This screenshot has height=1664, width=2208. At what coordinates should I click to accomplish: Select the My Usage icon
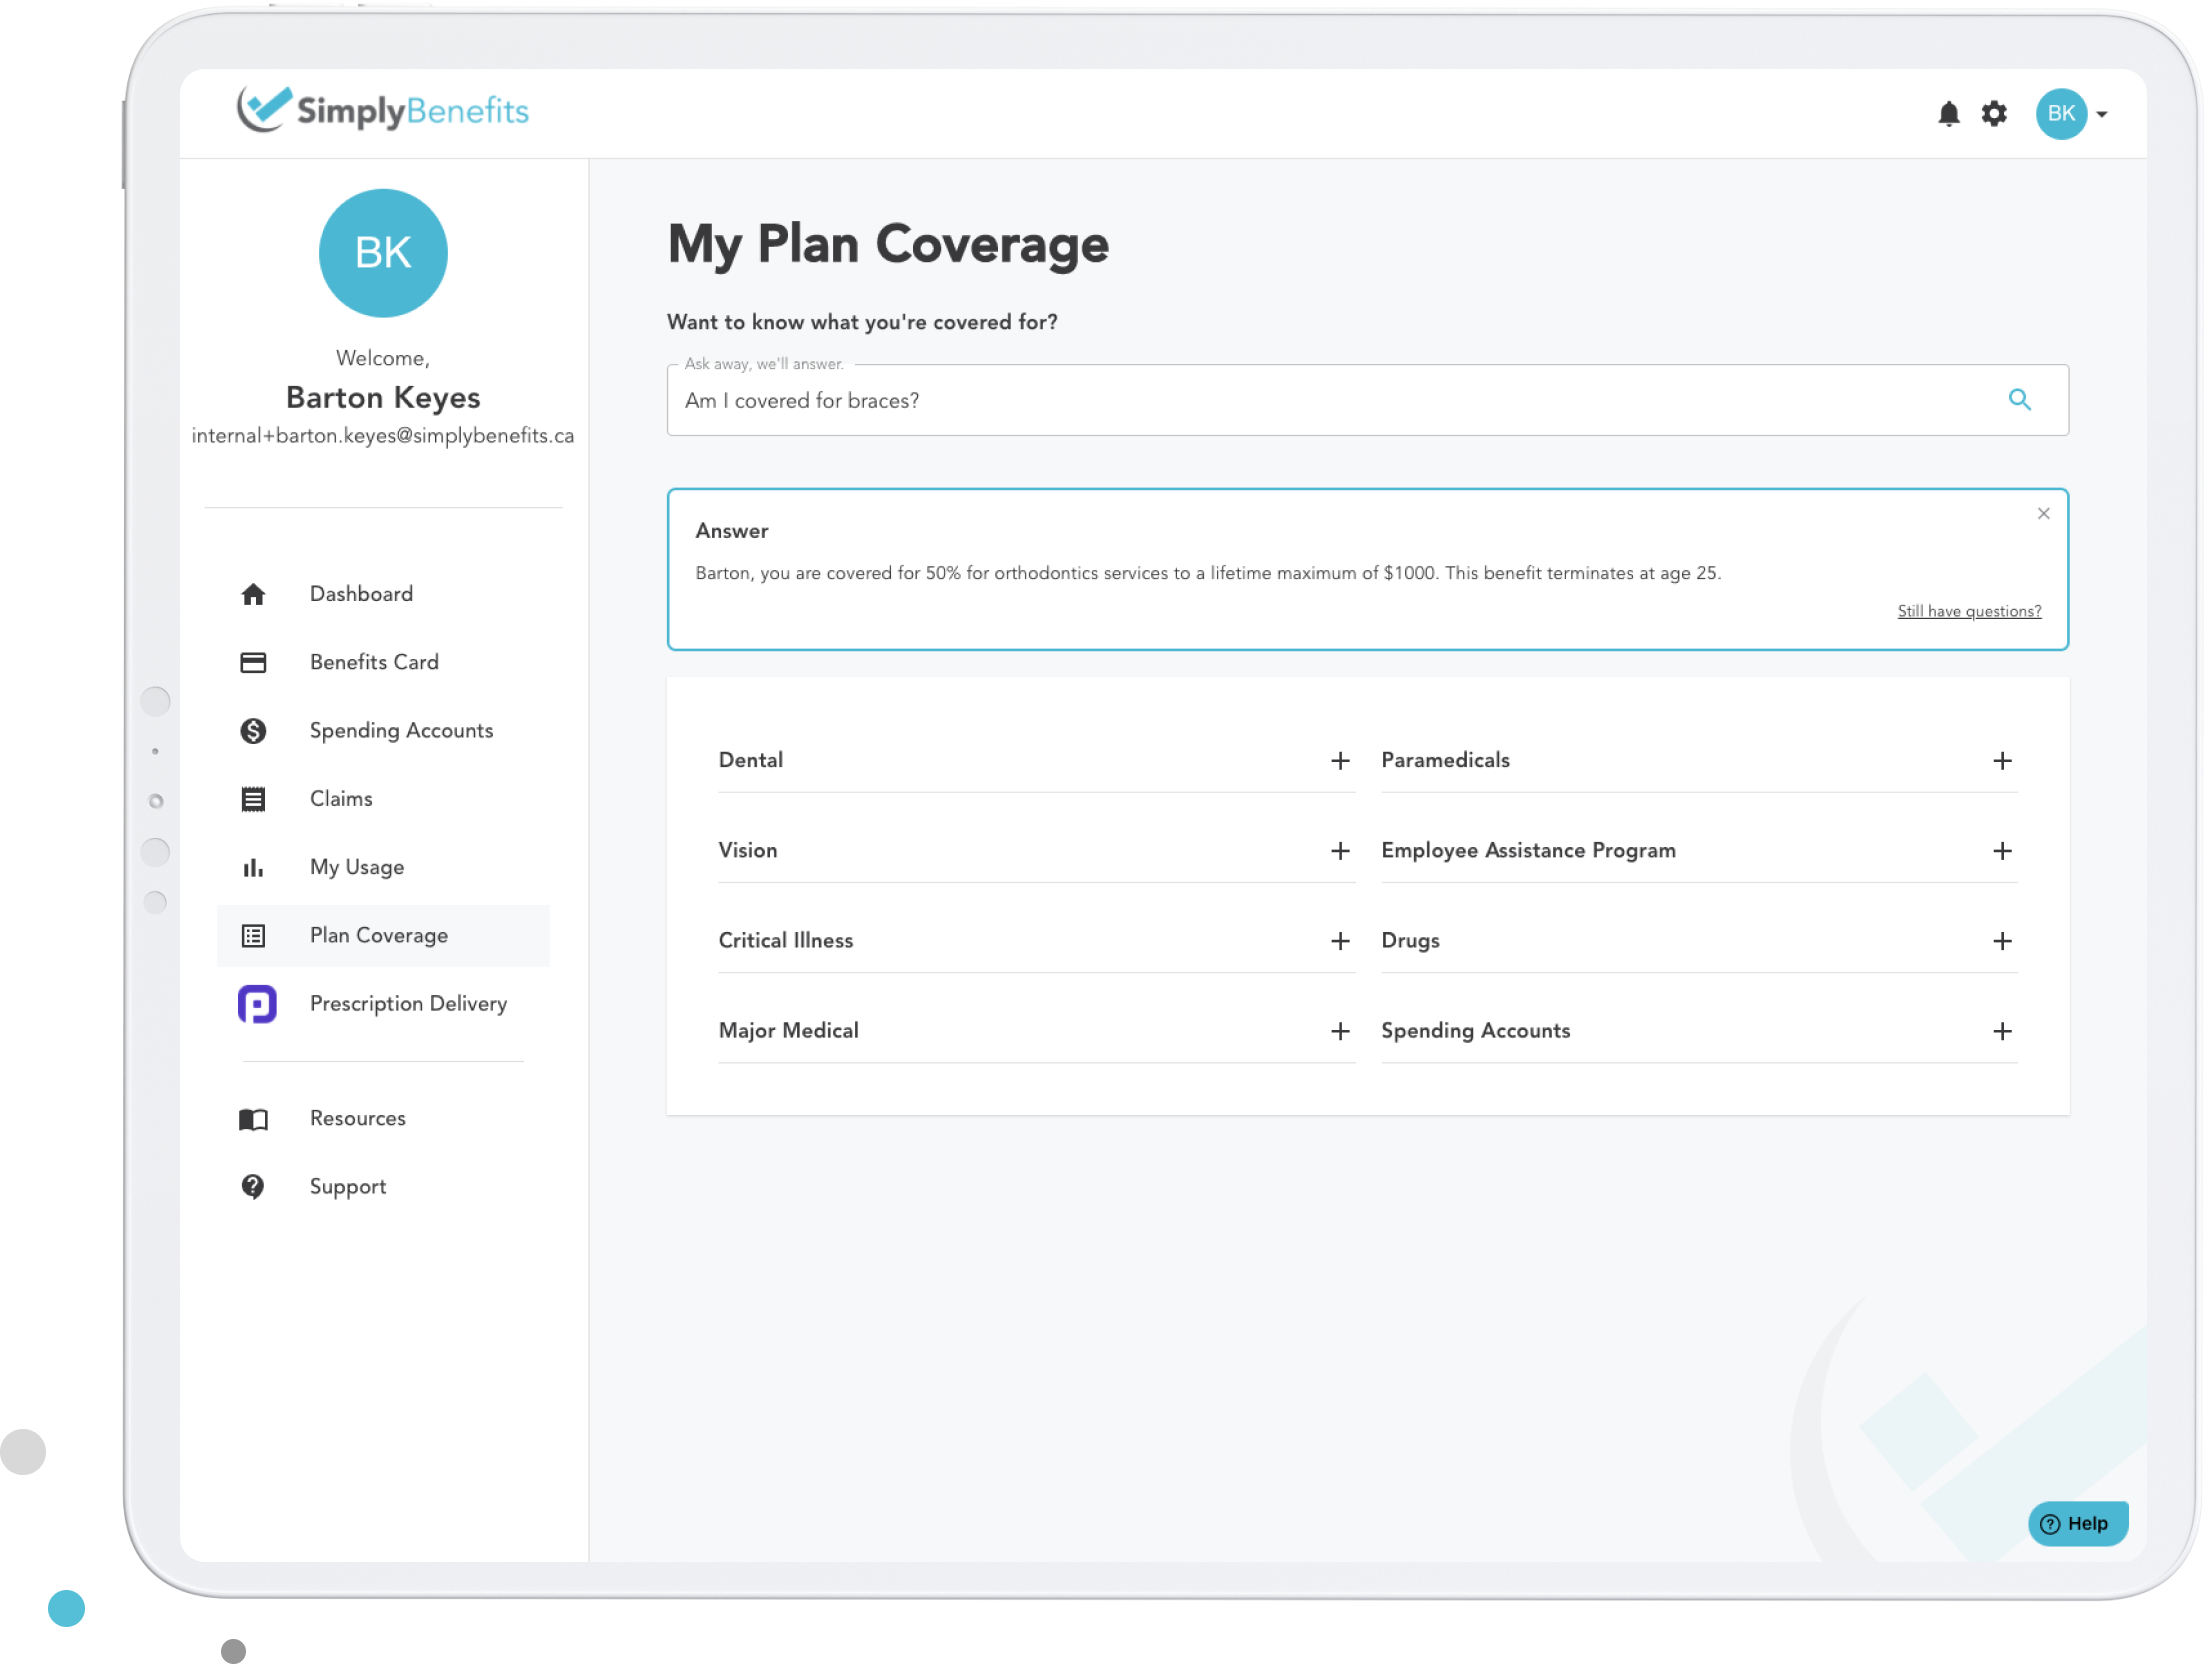click(252, 867)
